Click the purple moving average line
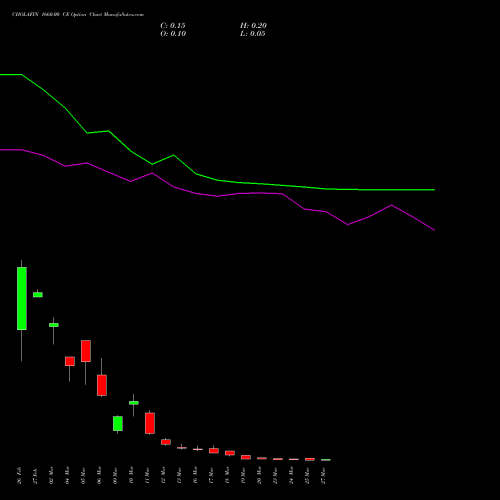The width and height of the screenshot is (500, 500). (217, 196)
